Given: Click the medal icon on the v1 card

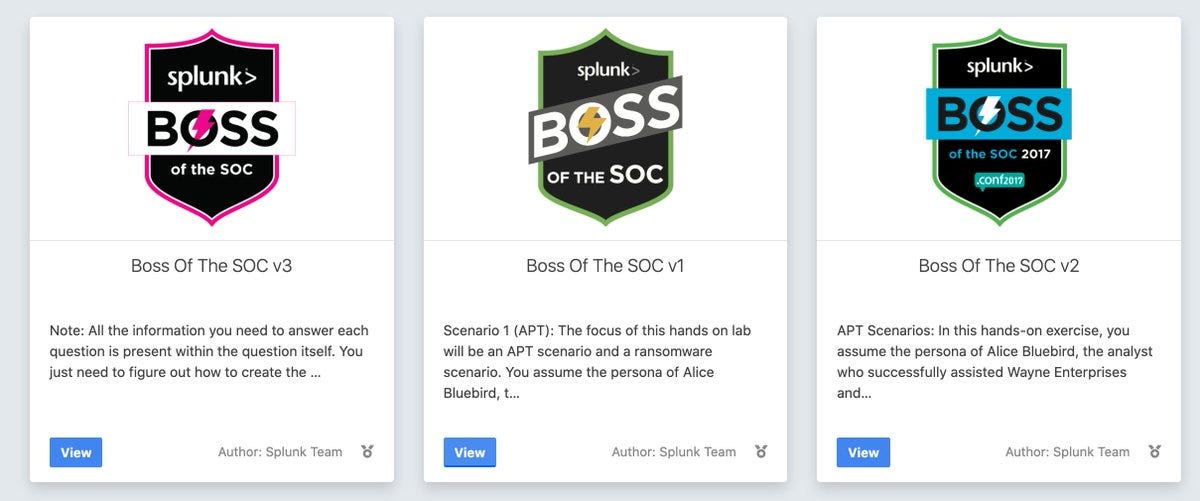Looking at the screenshot, I should click(x=761, y=452).
